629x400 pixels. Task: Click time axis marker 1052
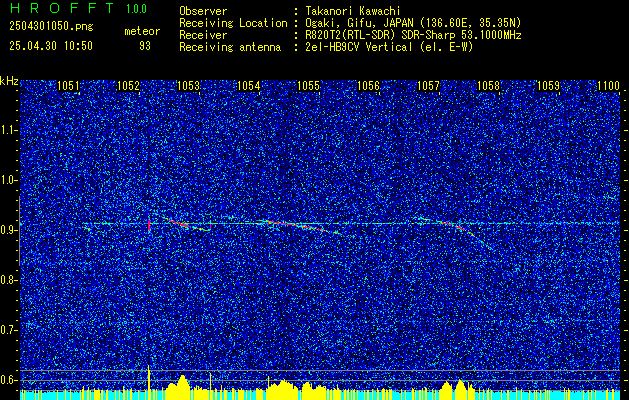point(128,86)
